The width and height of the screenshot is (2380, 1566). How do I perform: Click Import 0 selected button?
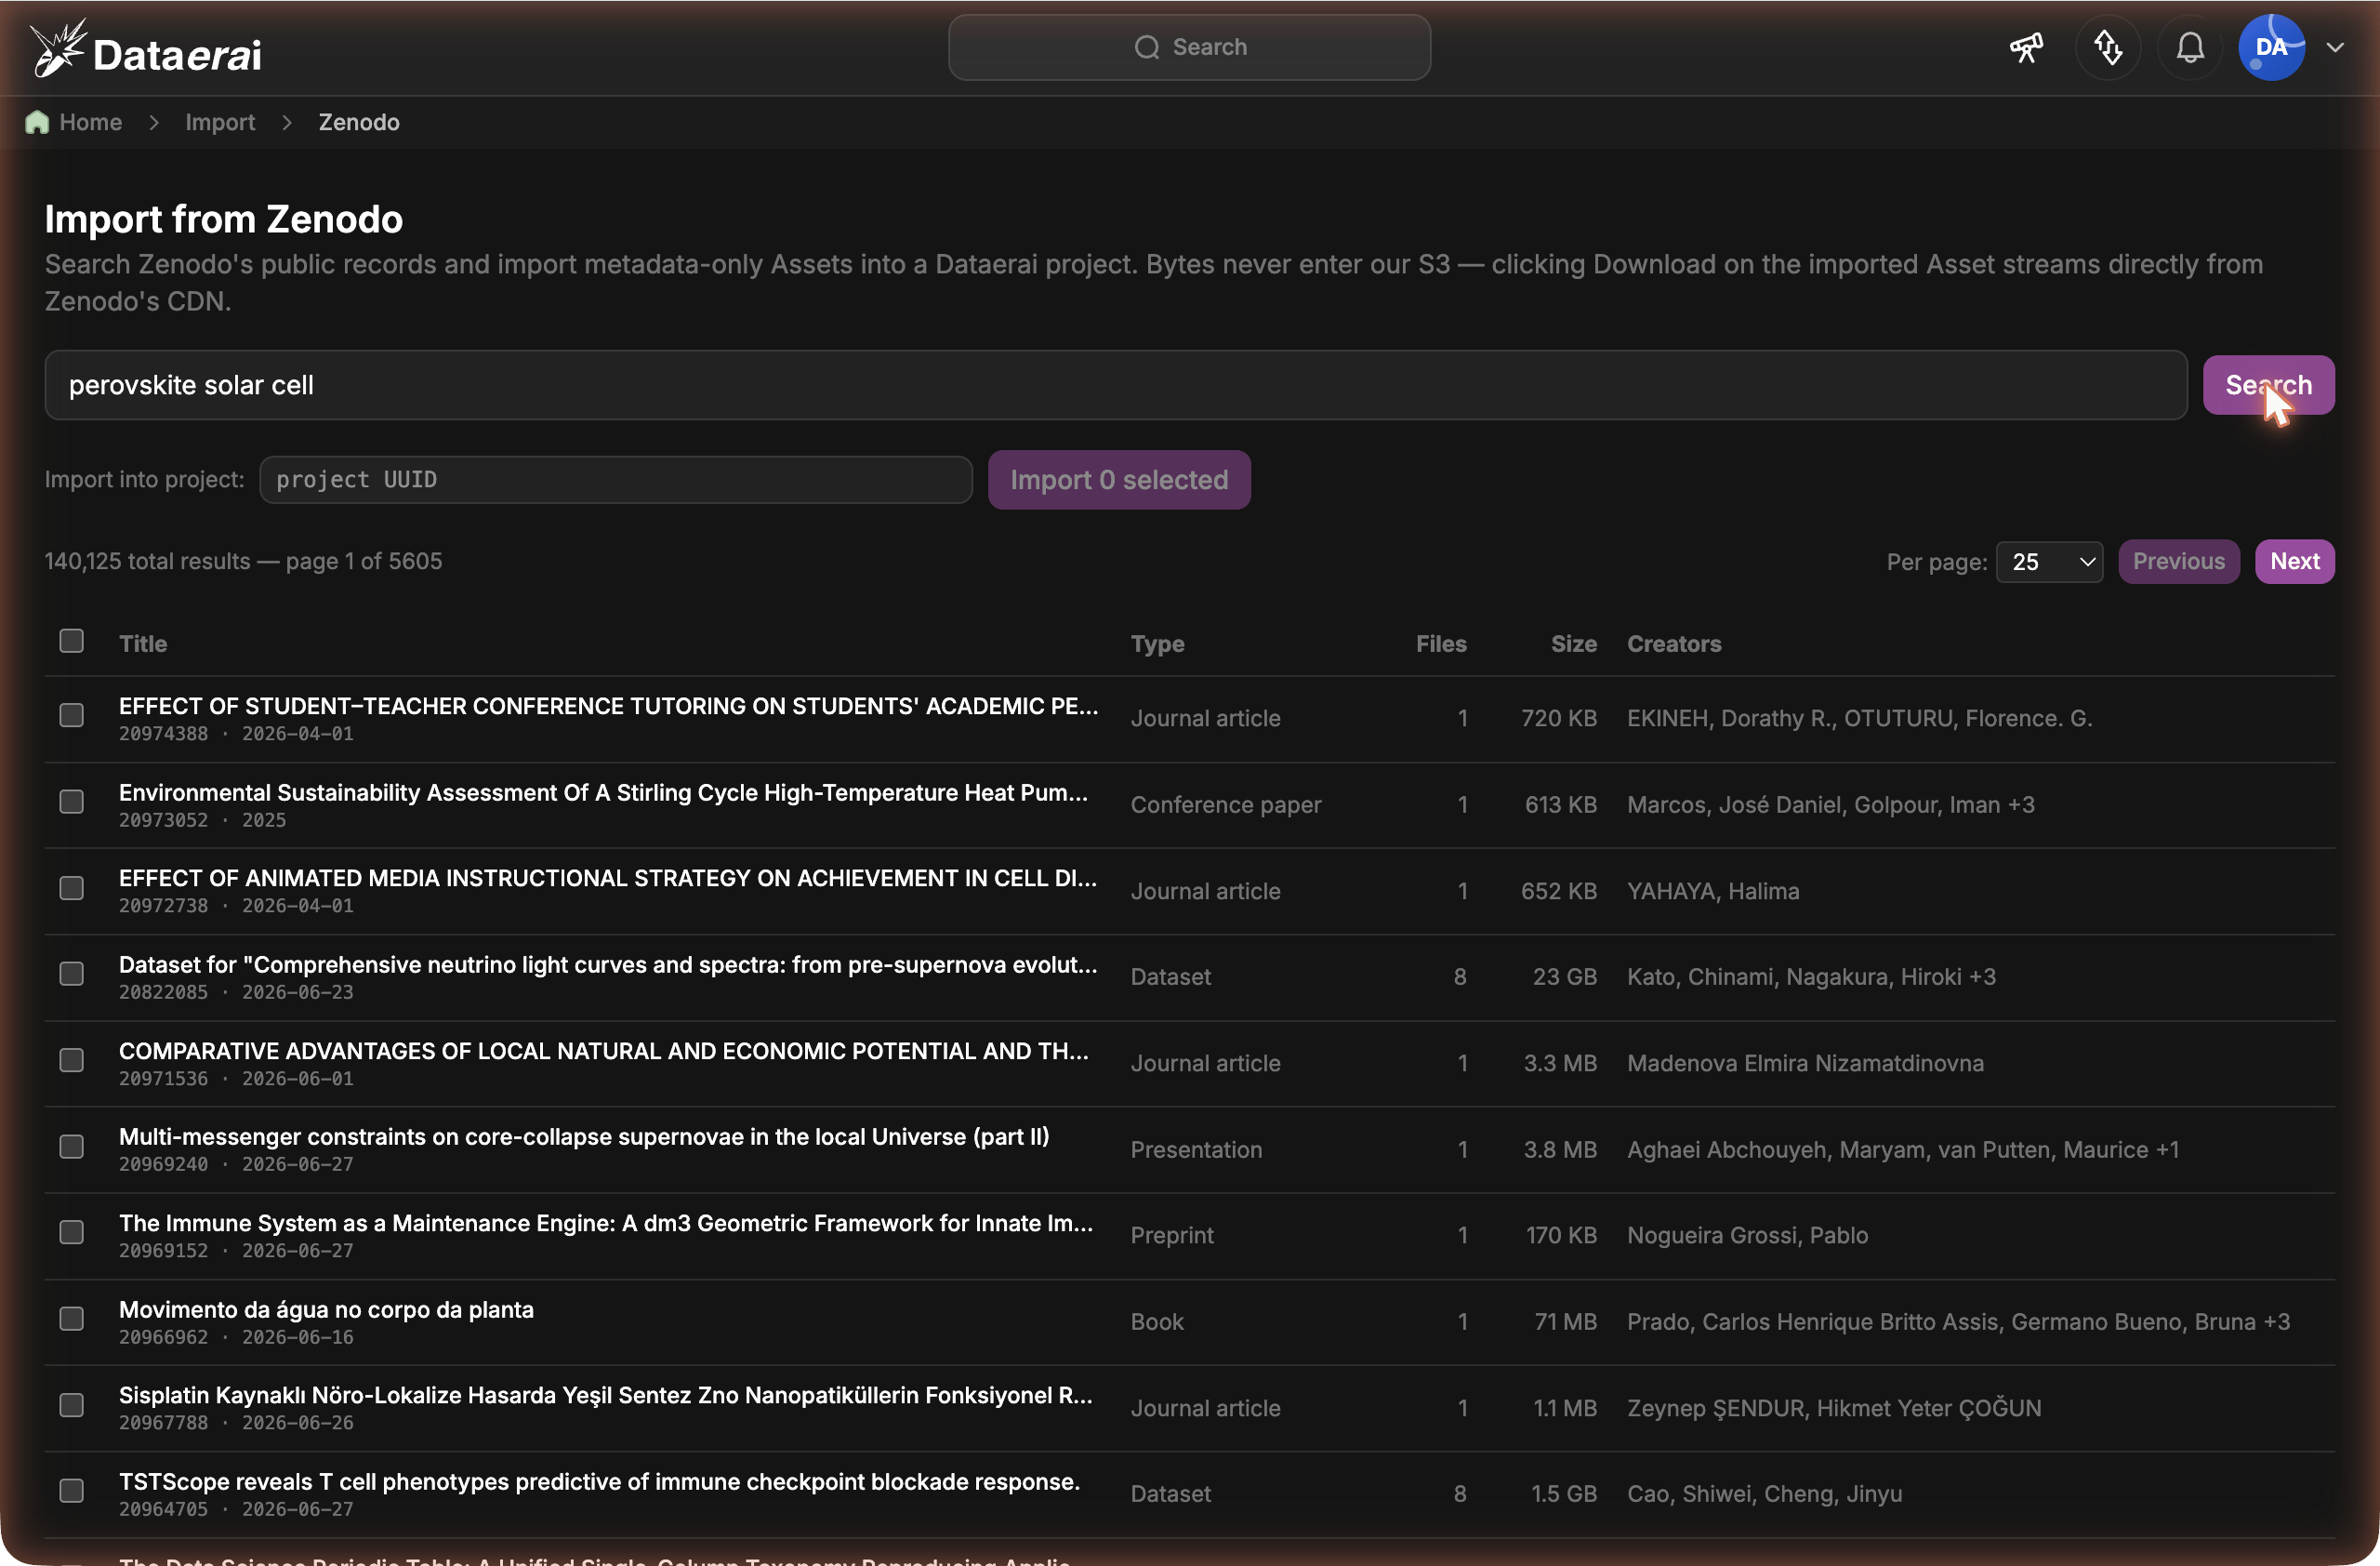pos(1119,480)
